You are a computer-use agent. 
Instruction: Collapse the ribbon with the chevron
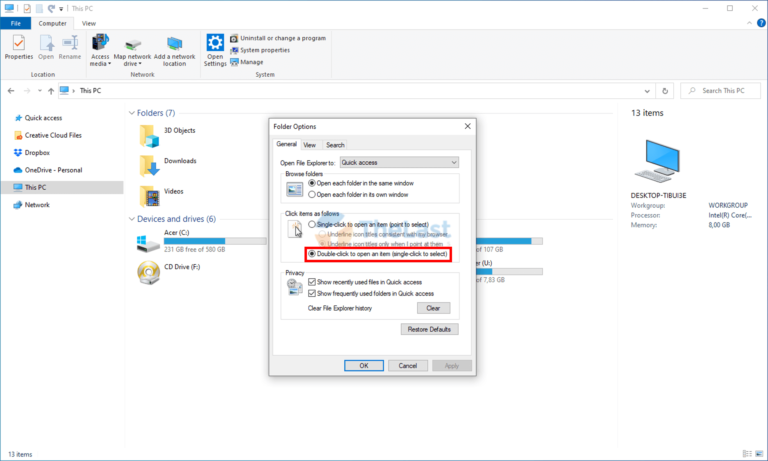749,23
